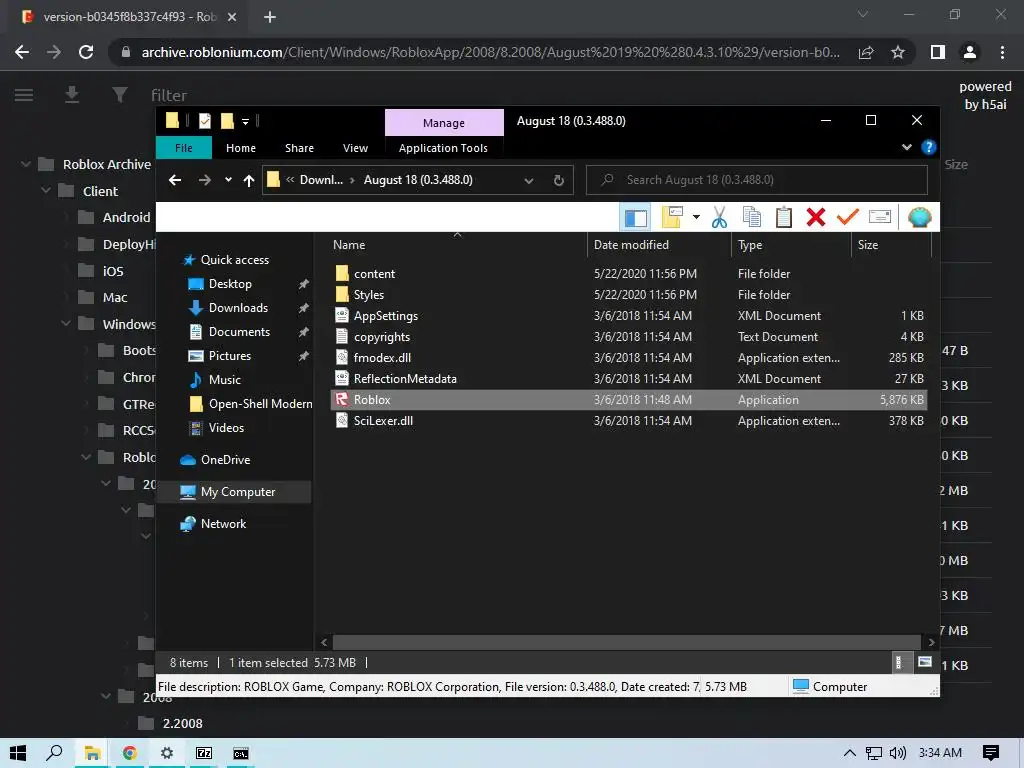Click the Manage contextual tab
The height and width of the screenshot is (768, 1024).
pos(444,123)
